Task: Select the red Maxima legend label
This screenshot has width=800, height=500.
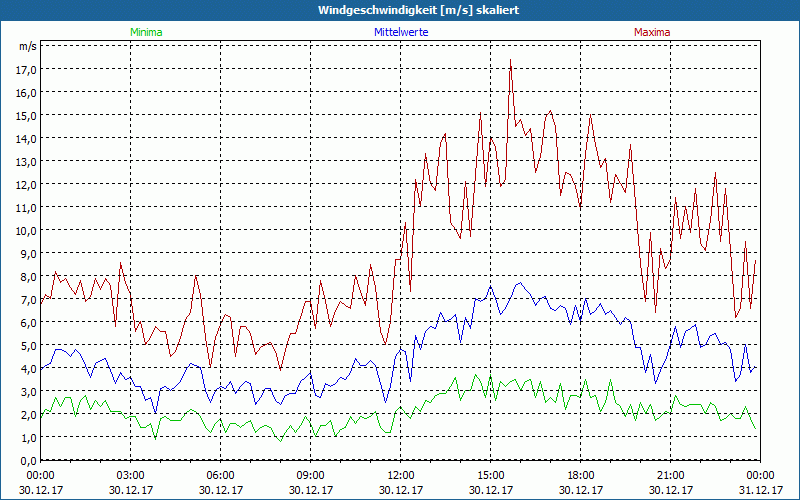Action: (x=652, y=32)
